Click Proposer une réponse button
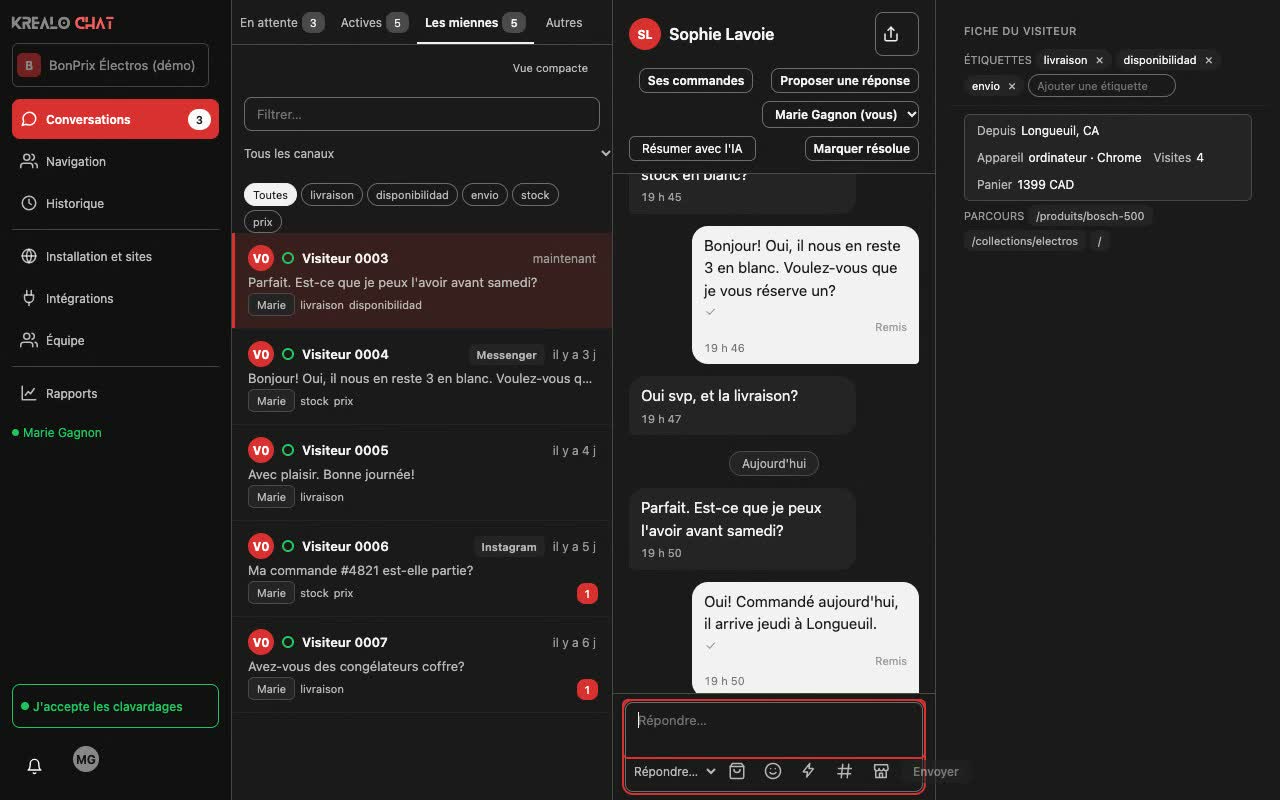This screenshot has height=800, width=1280. point(845,81)
